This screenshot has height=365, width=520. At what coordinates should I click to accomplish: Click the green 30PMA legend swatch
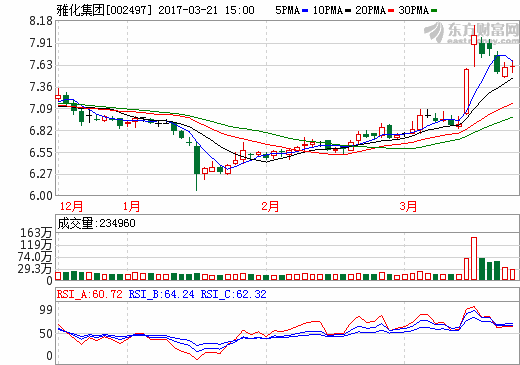pyautogui.click(x=434, y=11)
